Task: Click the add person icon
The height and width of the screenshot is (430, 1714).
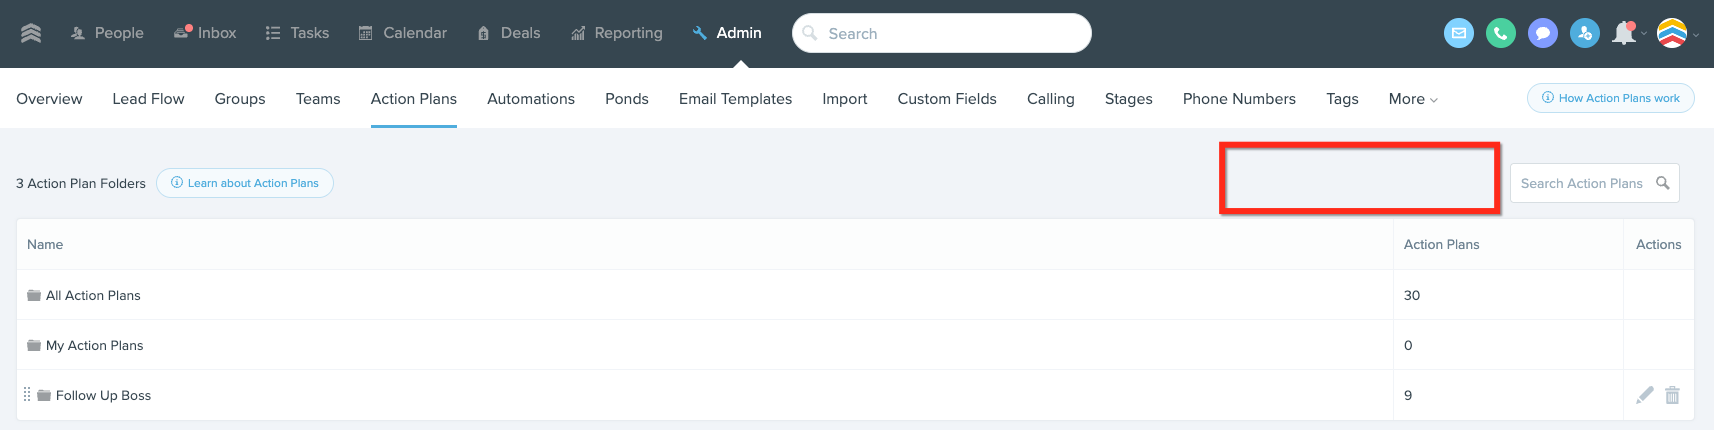Action: pyautogui.click(x=1585, y=33)
